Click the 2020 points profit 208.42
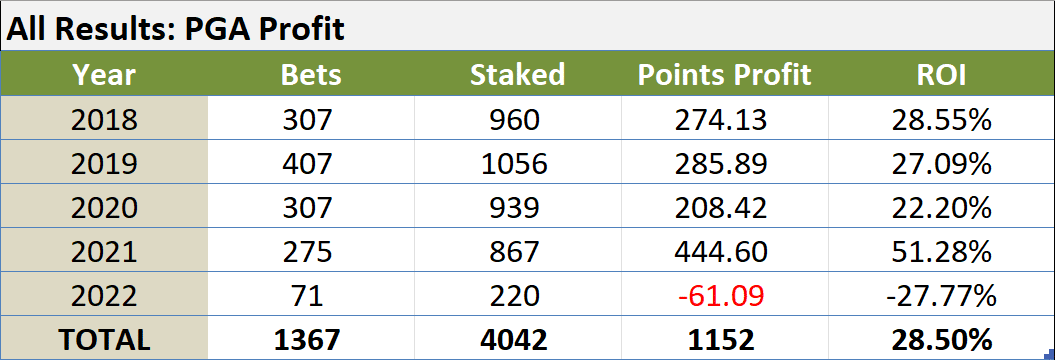The image size is (1055, 360). point(725,207)
